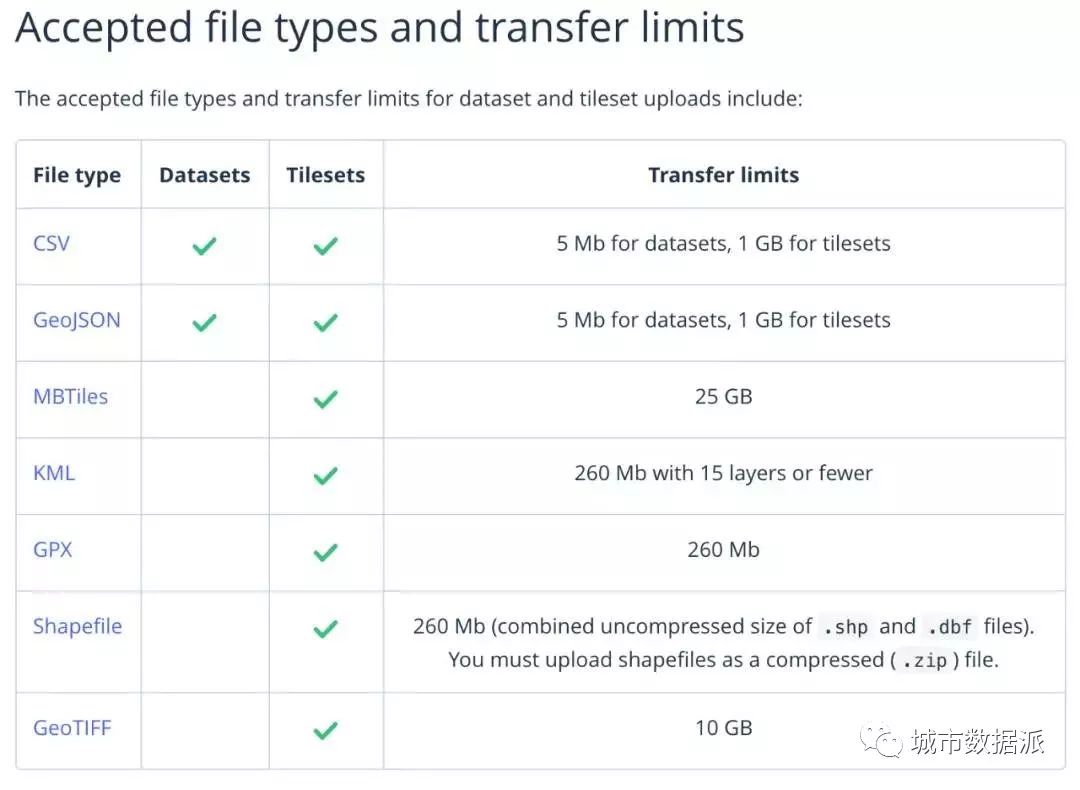
Task: Click the GeoTIFF tilesets checkmark
Action: coord(325,731)
